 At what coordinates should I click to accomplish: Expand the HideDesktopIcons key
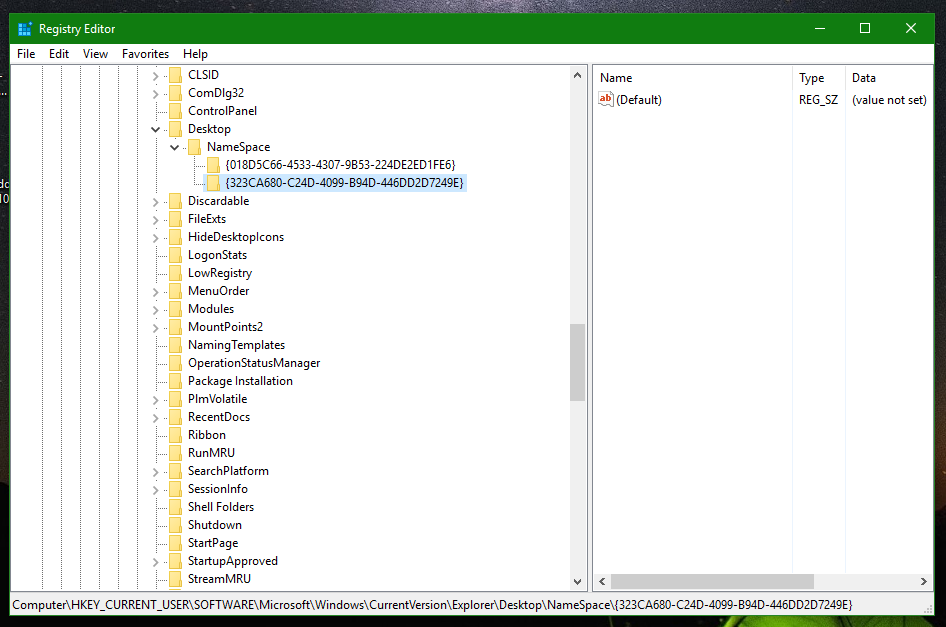[x=156, y=237]
